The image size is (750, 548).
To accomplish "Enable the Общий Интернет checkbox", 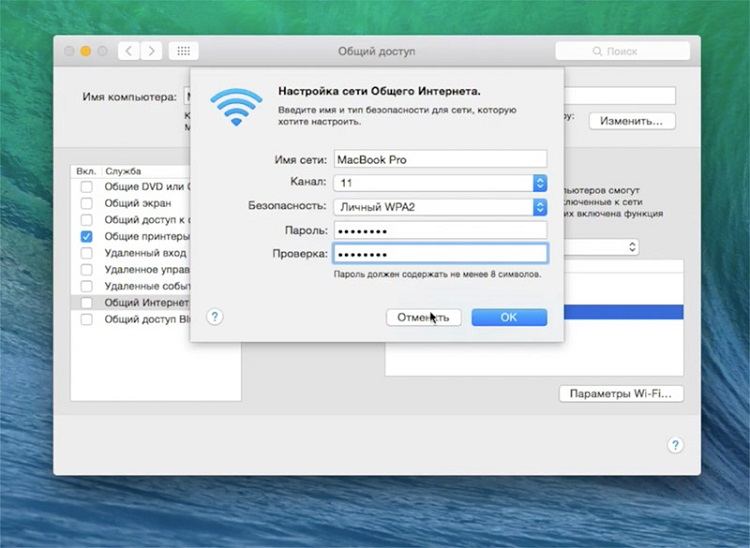I will tap(86, 302).
